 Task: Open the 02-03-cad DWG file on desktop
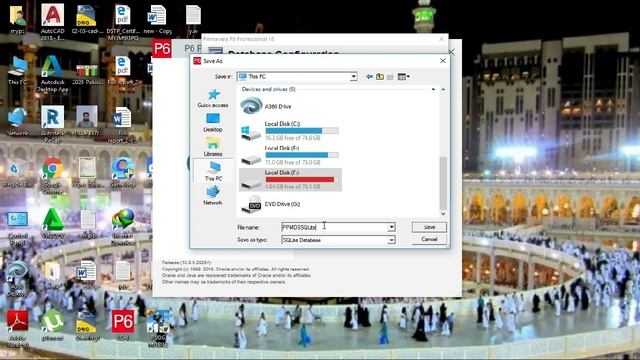pos(86,20)
